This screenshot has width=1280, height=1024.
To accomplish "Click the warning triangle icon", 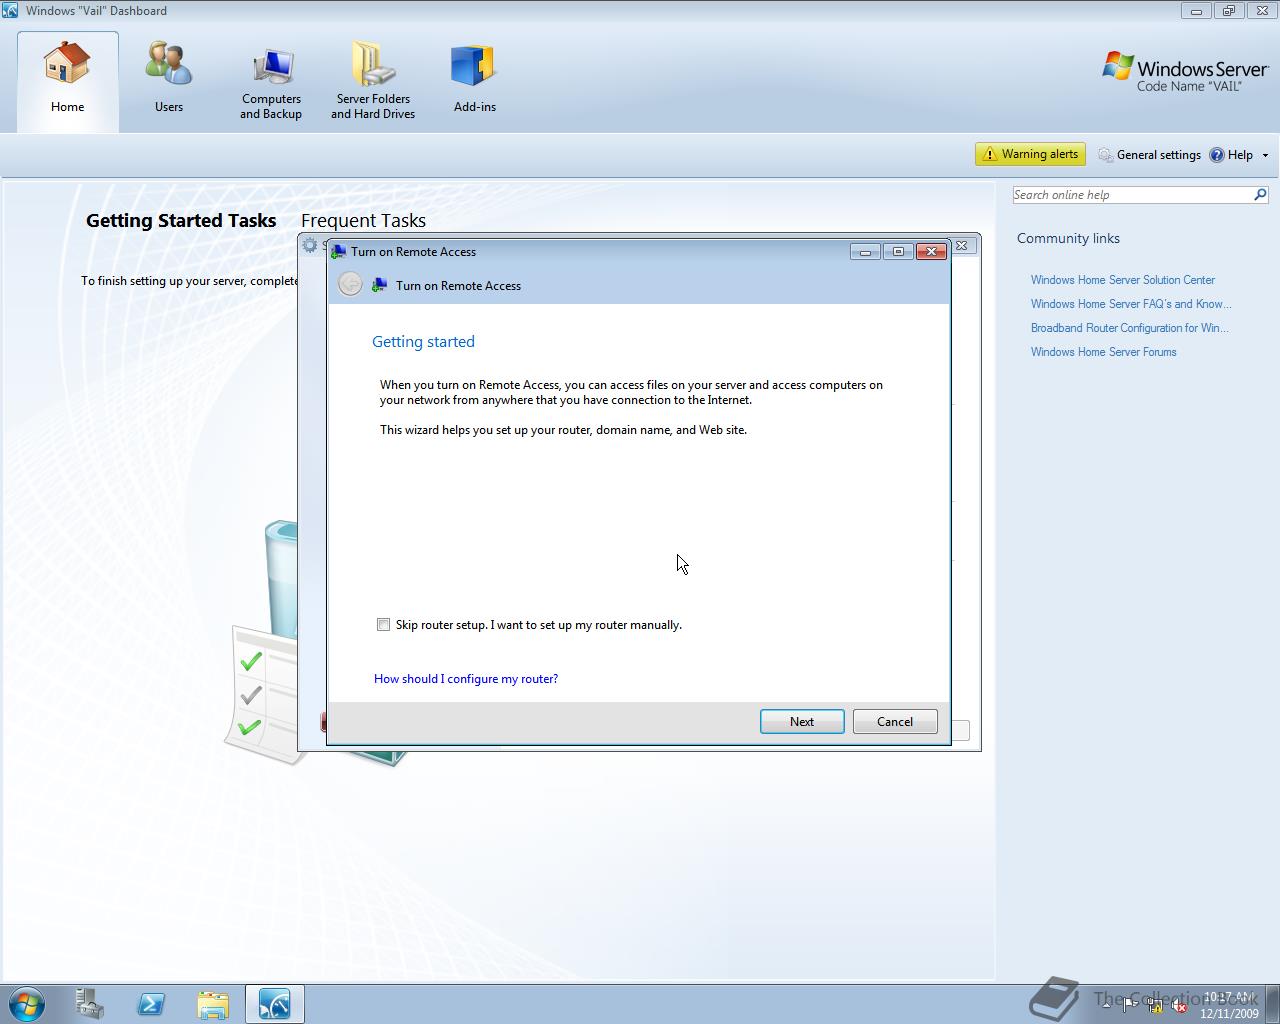I will pos(989,154).
